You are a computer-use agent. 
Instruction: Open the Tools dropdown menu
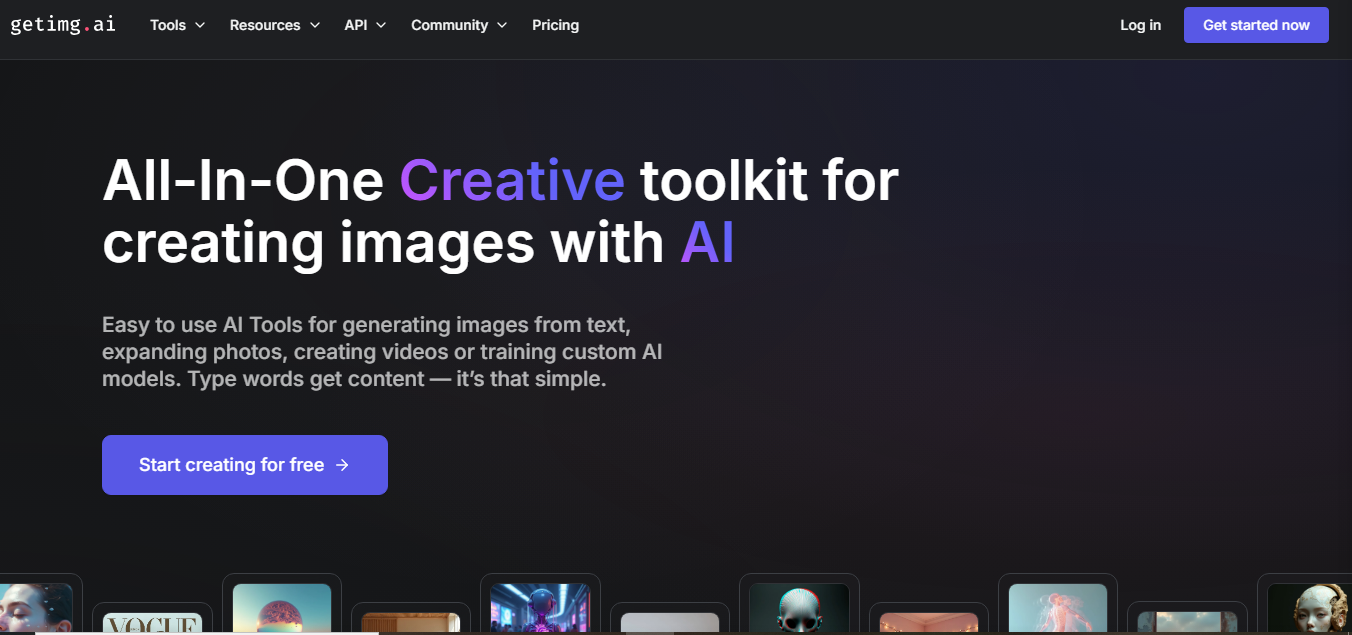point(177,25)
